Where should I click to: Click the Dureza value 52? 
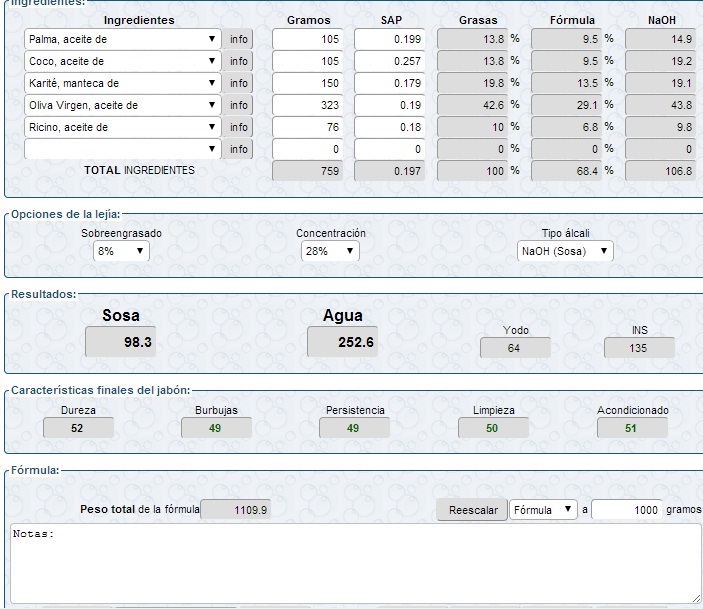(x=78, y=428)
